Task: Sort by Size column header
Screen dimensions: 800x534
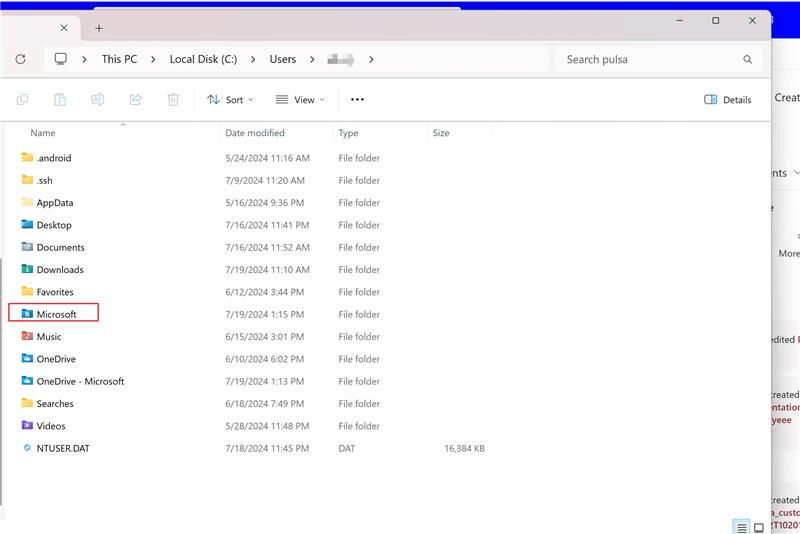Action: pos(441,133)
